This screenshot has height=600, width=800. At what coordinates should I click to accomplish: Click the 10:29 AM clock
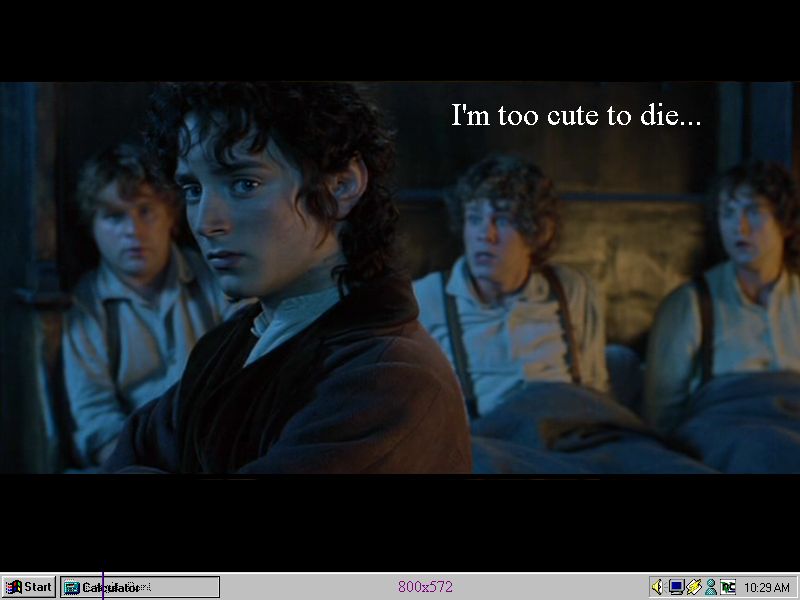point(767,587)
